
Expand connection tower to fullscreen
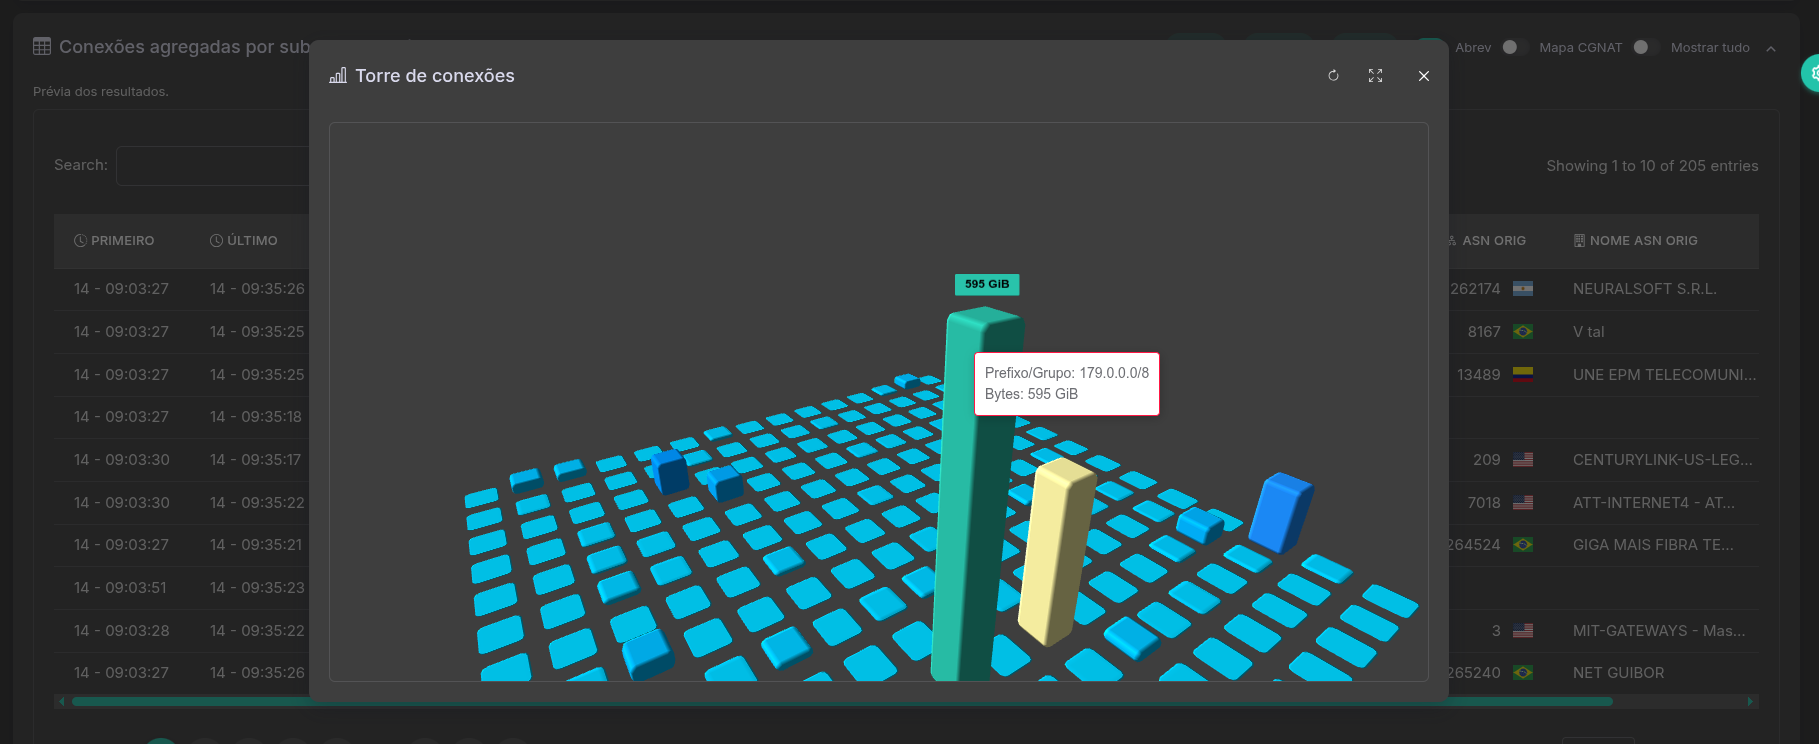point(1375,76)
